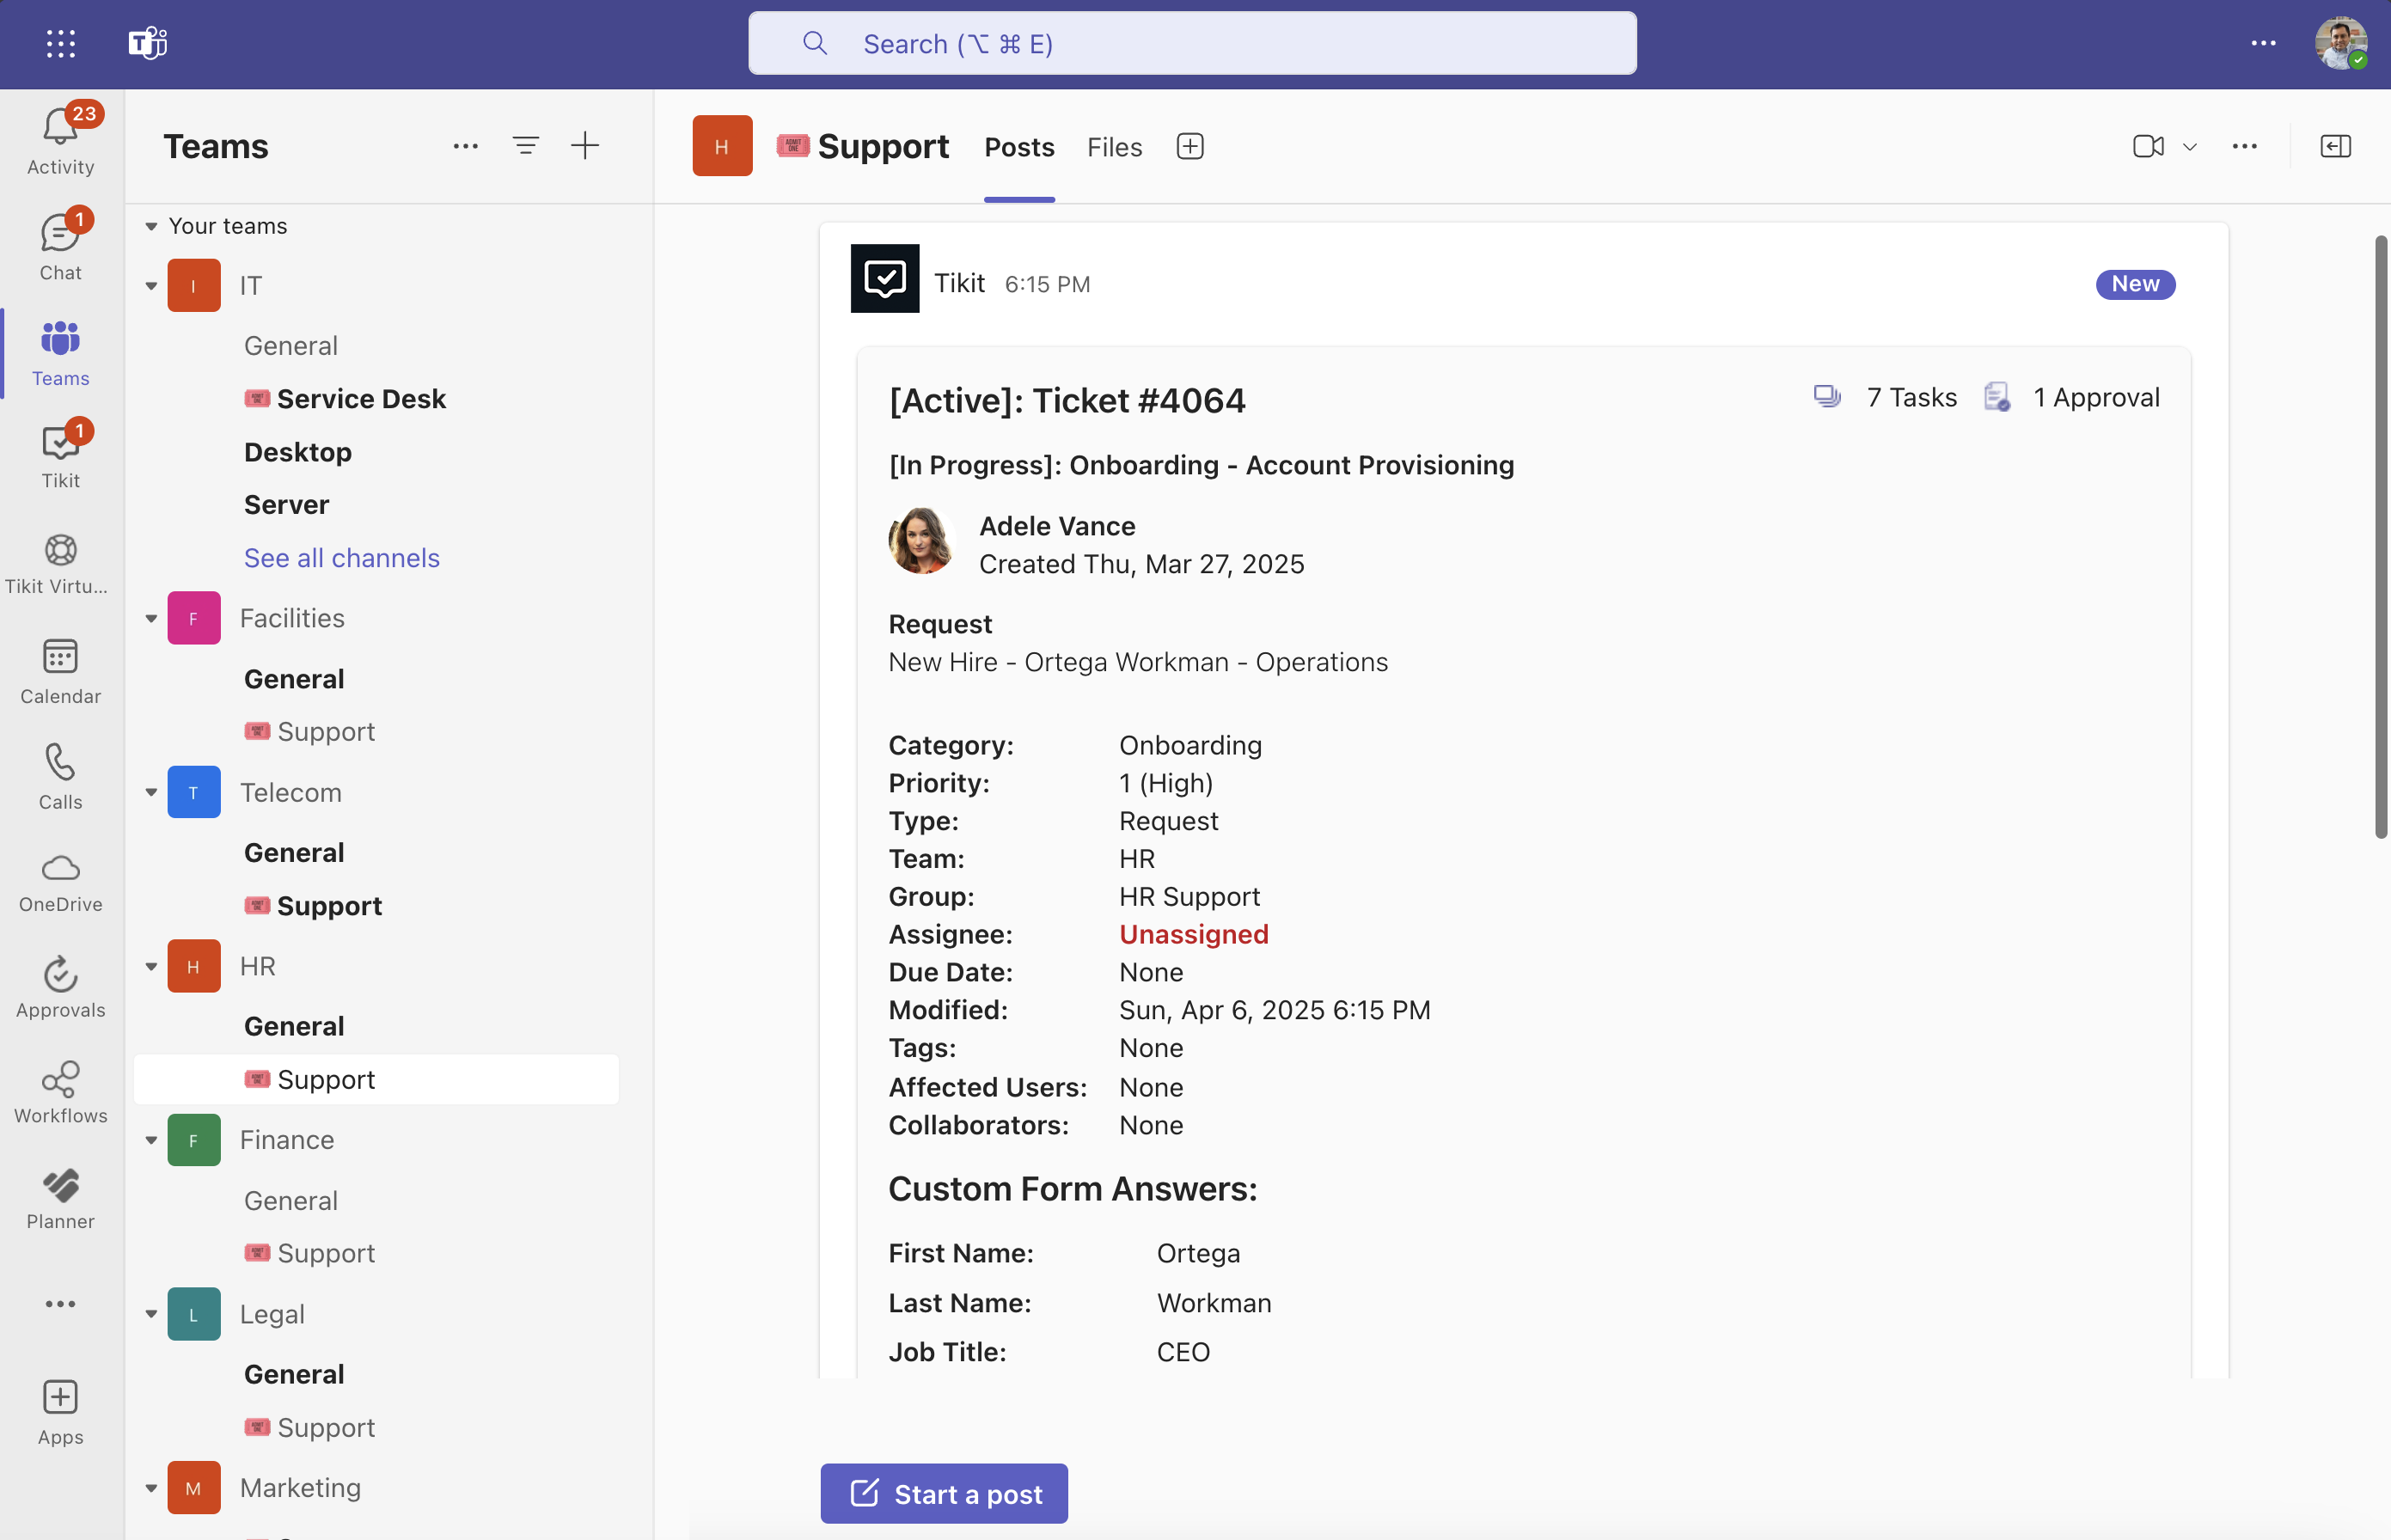The image size is (2391, 1540).
Task: Click the See all channels link
Action: [x=341, y=558]
